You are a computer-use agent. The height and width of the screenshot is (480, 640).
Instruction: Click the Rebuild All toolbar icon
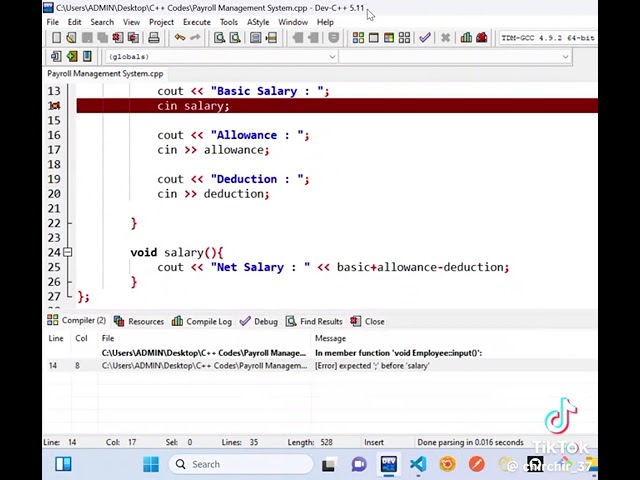[404, 38]
